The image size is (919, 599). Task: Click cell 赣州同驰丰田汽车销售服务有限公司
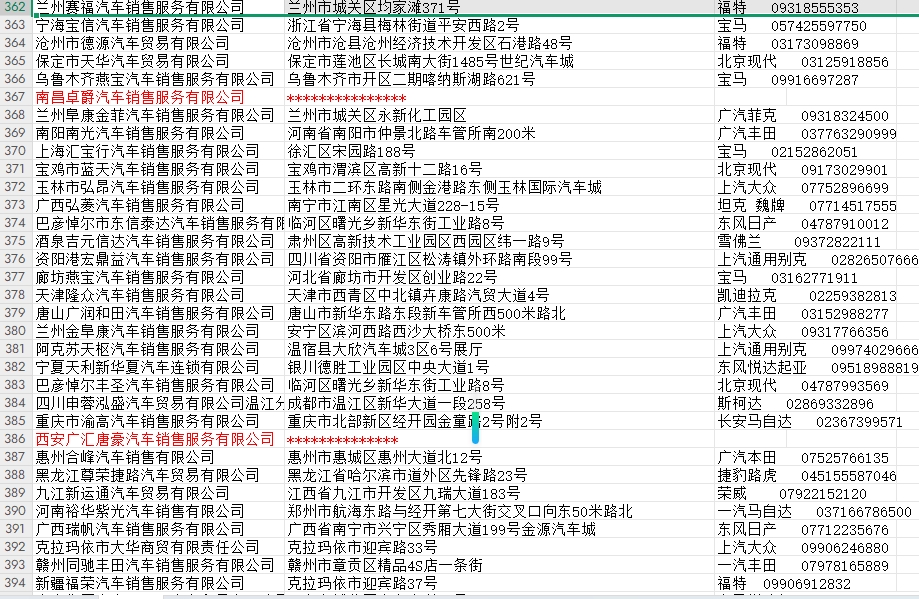(x=155, y=565)
